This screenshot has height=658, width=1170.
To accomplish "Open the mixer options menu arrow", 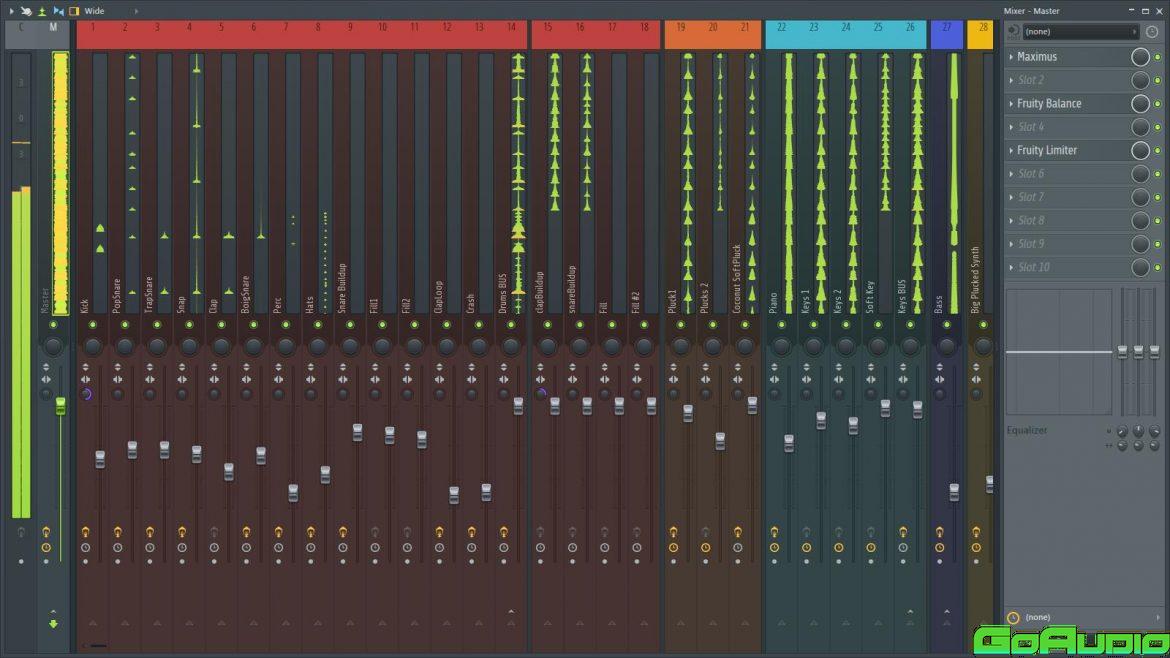I will 11,11.
